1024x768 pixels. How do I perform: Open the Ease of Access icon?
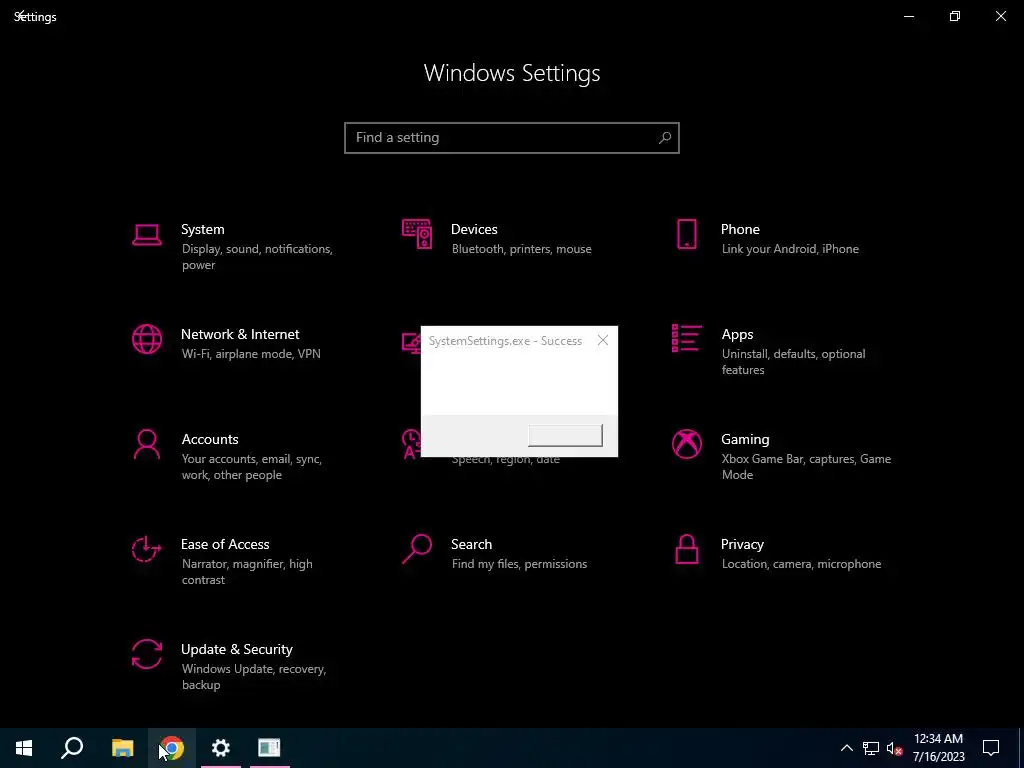coord(146,549)
